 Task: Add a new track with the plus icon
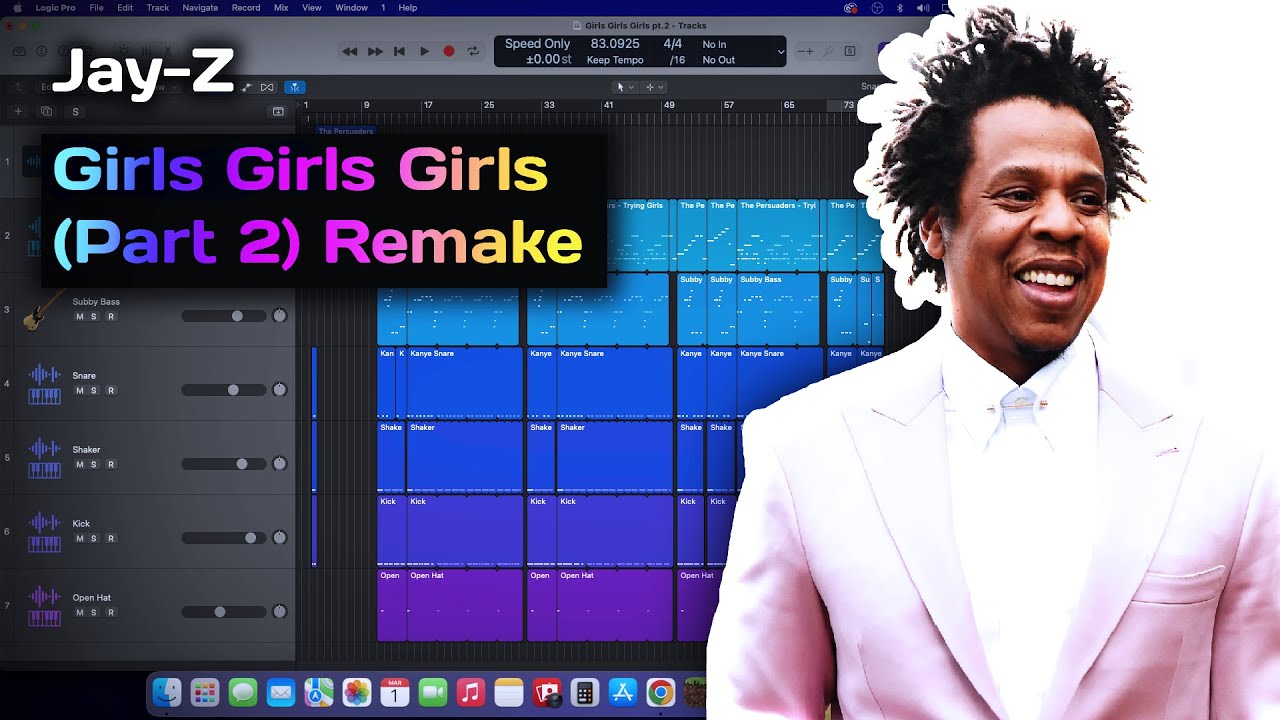pyautogui.click(x=17, y=111)
